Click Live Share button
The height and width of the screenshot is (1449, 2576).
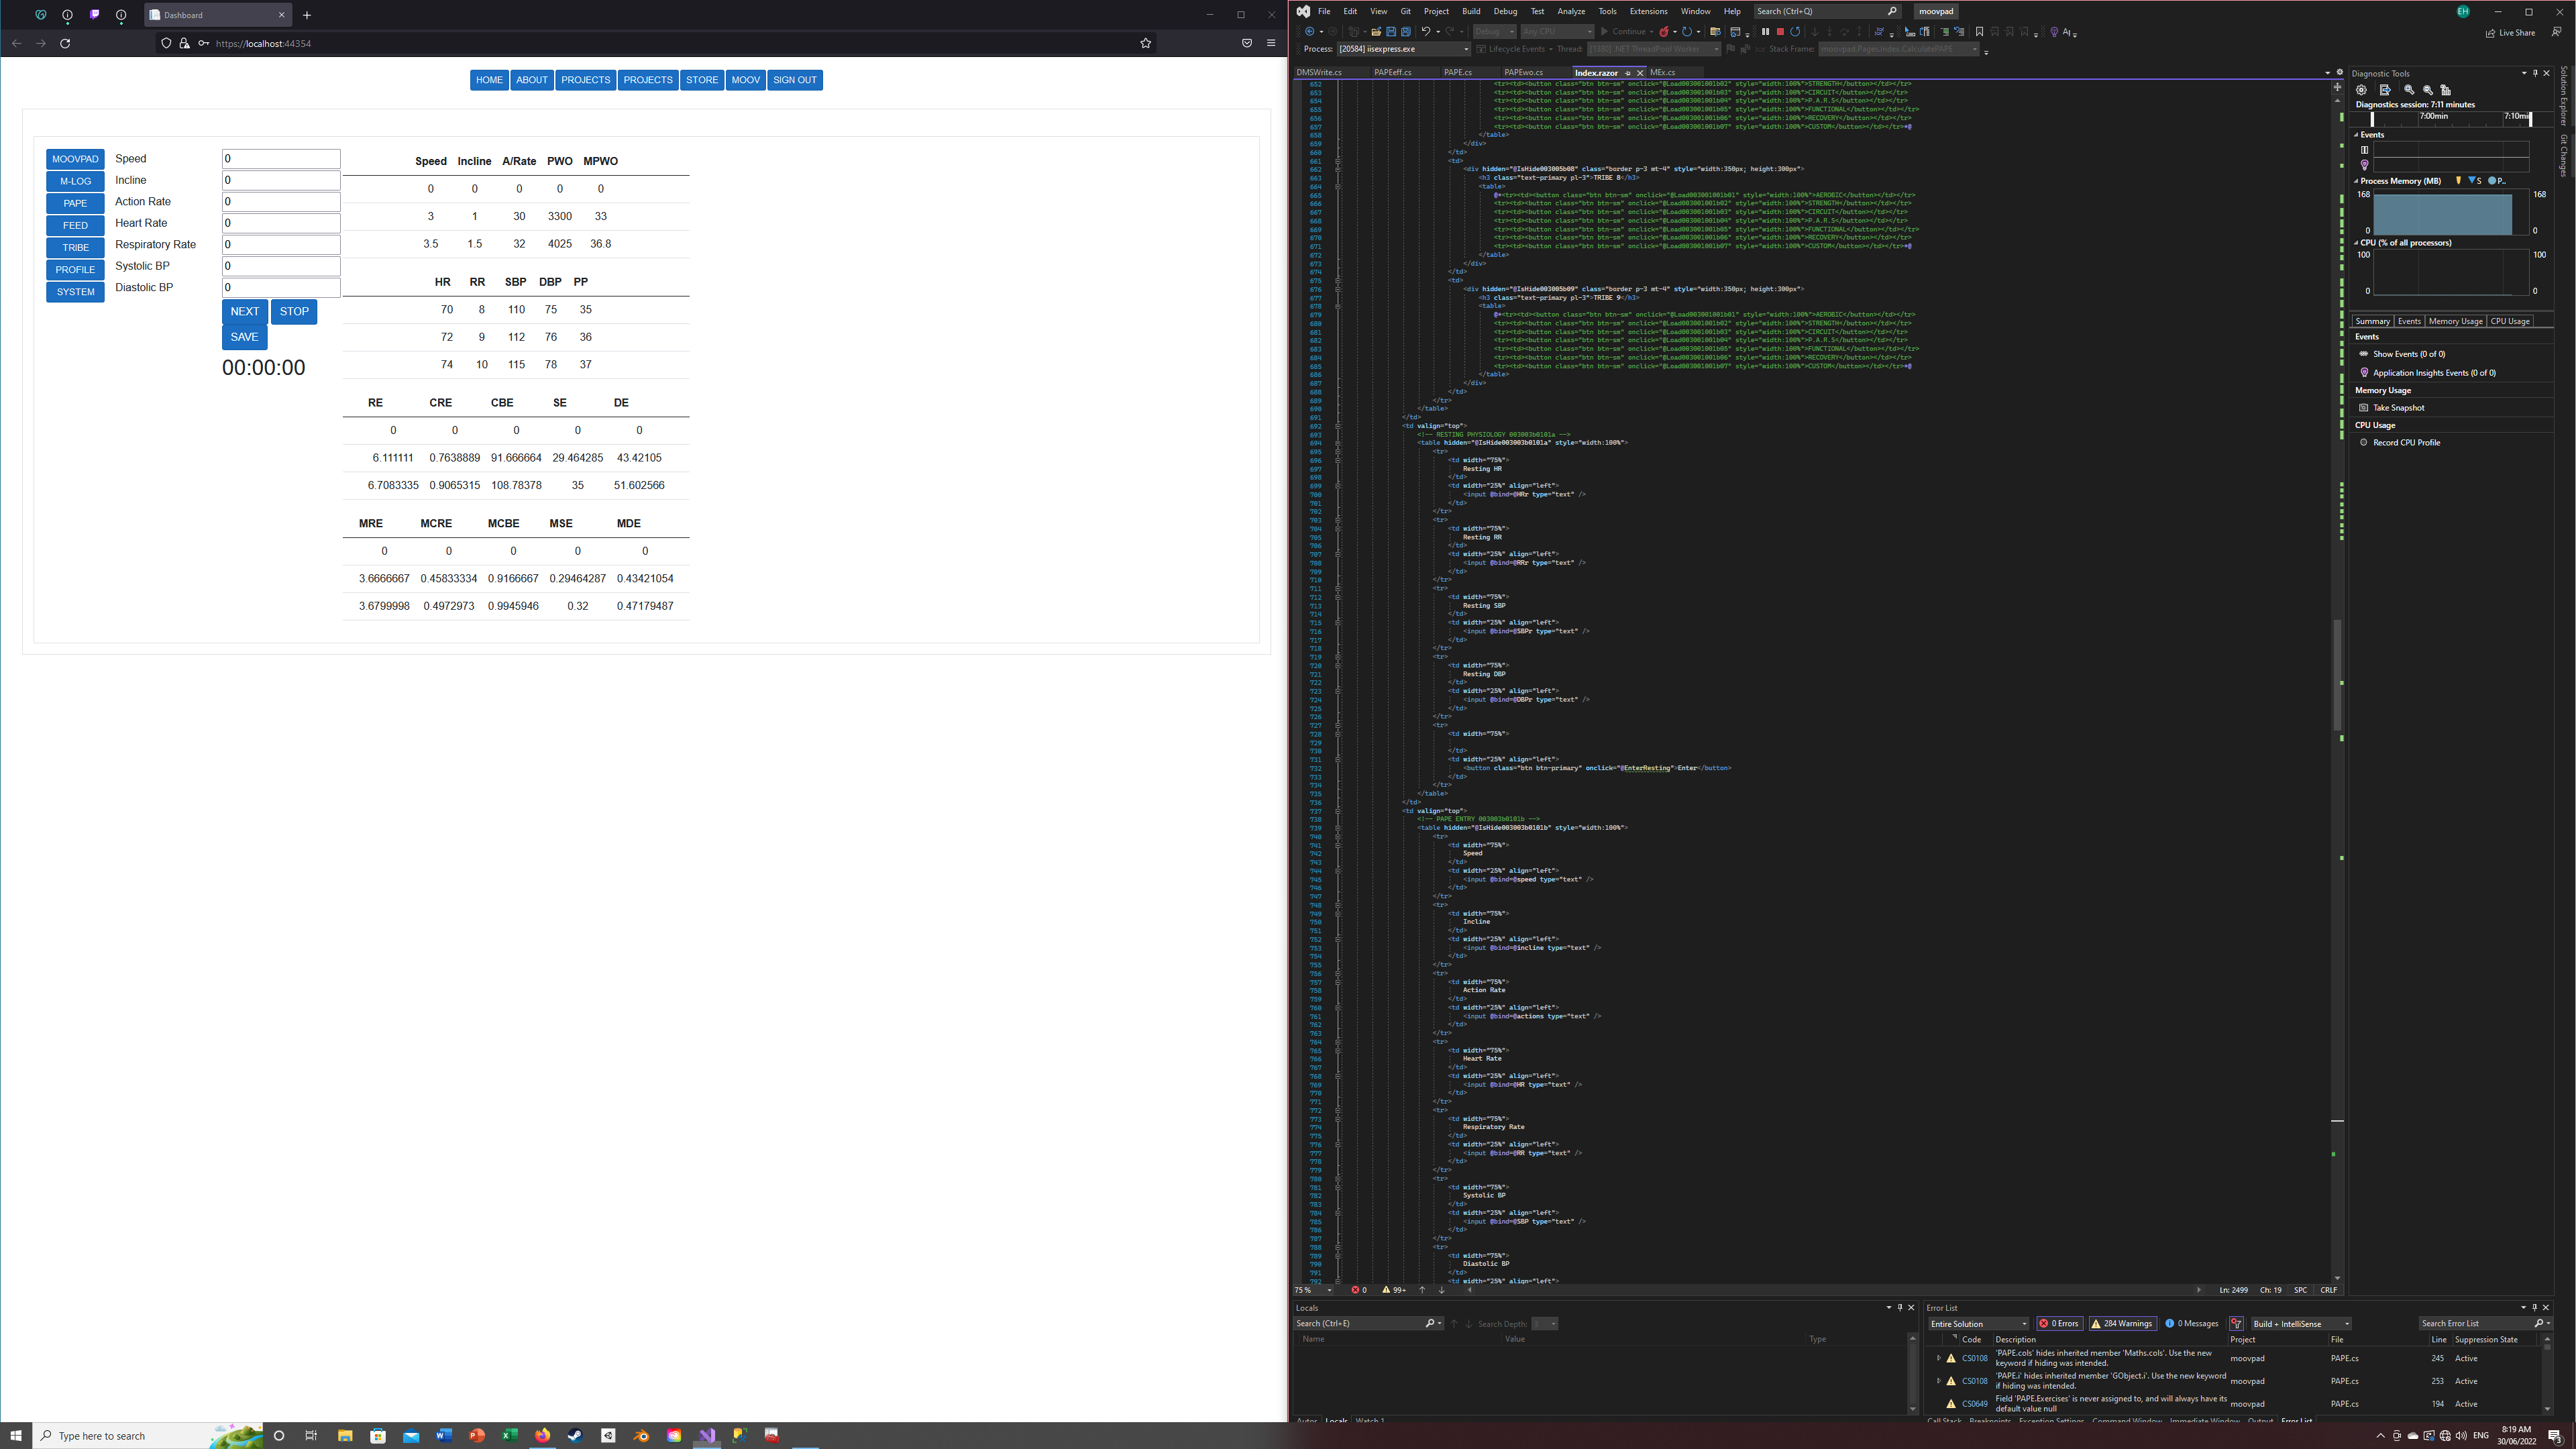pyautogui.click(x=2510, y=32)
